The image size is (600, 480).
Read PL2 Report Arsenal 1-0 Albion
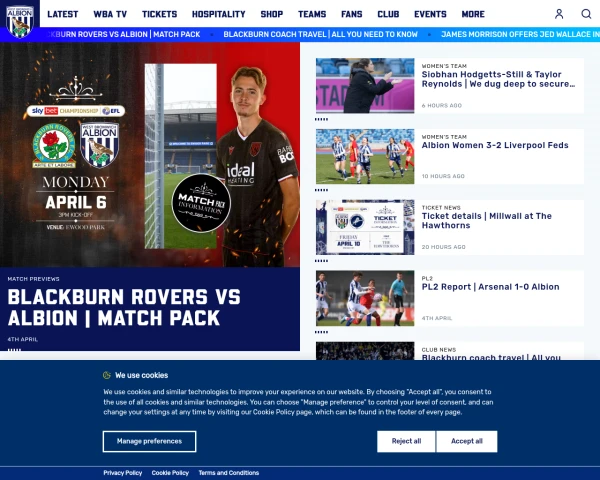[490, 287]
